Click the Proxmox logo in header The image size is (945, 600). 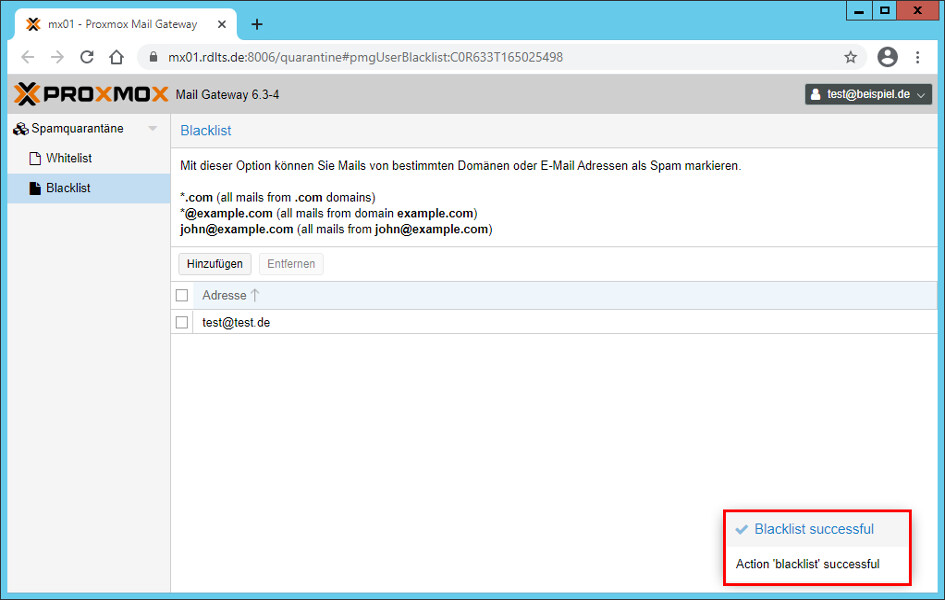[92, 94]
